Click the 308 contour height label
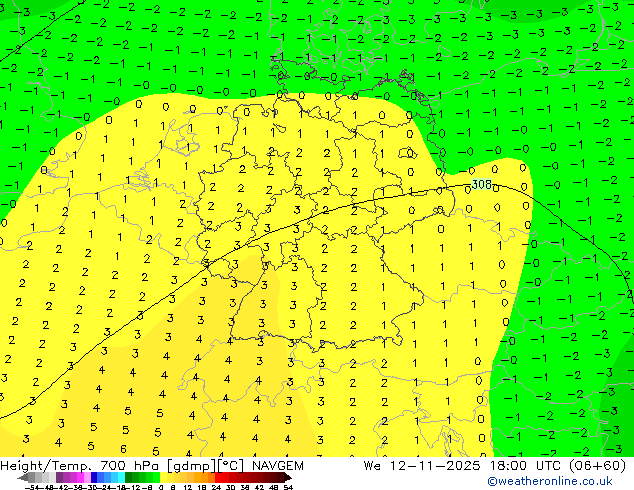Image resolution: width=634 pixels, height=490 pixels. 482,184
